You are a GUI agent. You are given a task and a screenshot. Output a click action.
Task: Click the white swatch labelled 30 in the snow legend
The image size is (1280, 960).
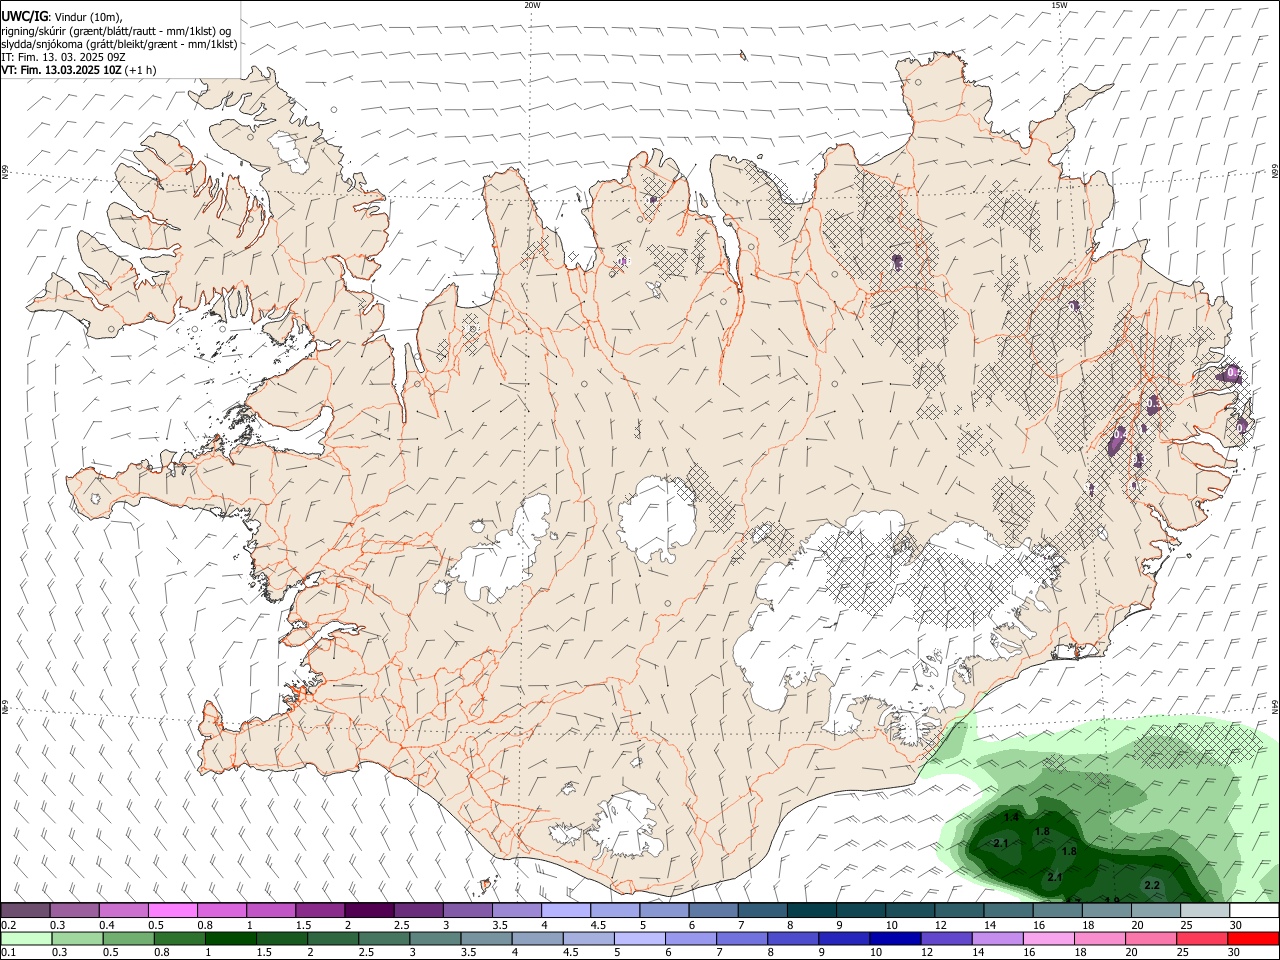1254,910
